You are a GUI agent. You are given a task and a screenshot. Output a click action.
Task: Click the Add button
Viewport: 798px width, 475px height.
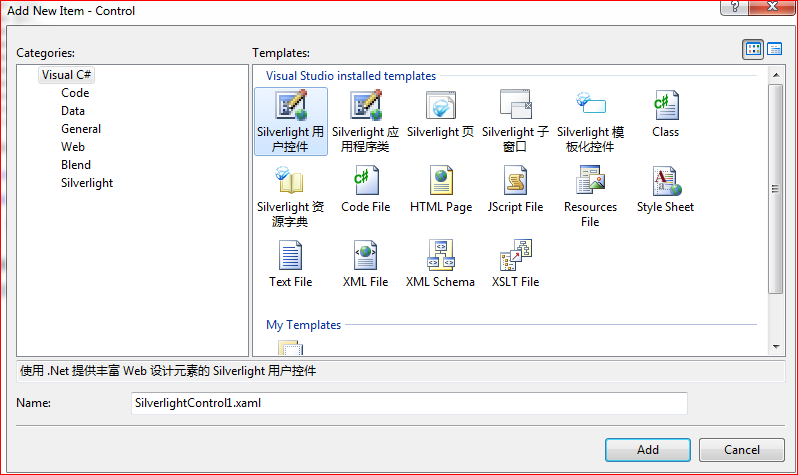[x=647, y=450]
